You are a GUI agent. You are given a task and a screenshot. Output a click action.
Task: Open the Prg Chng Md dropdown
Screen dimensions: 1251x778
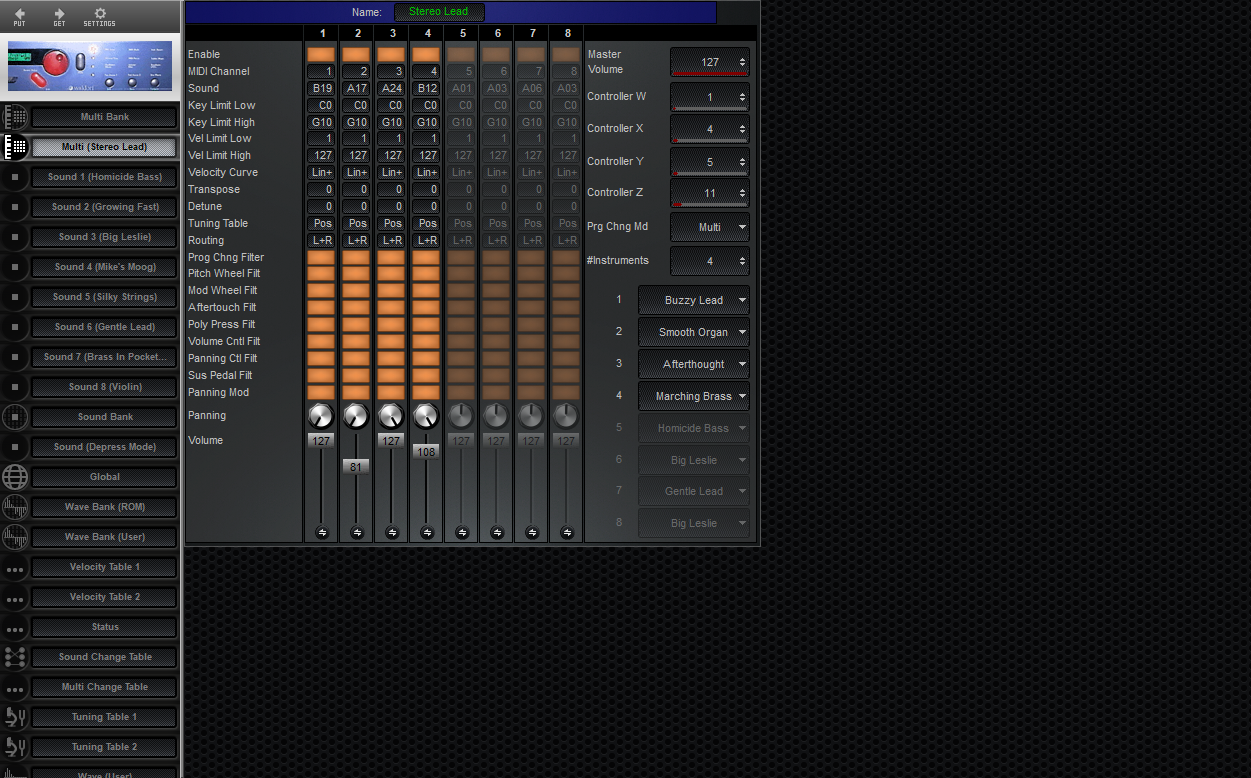click(709, 226)
